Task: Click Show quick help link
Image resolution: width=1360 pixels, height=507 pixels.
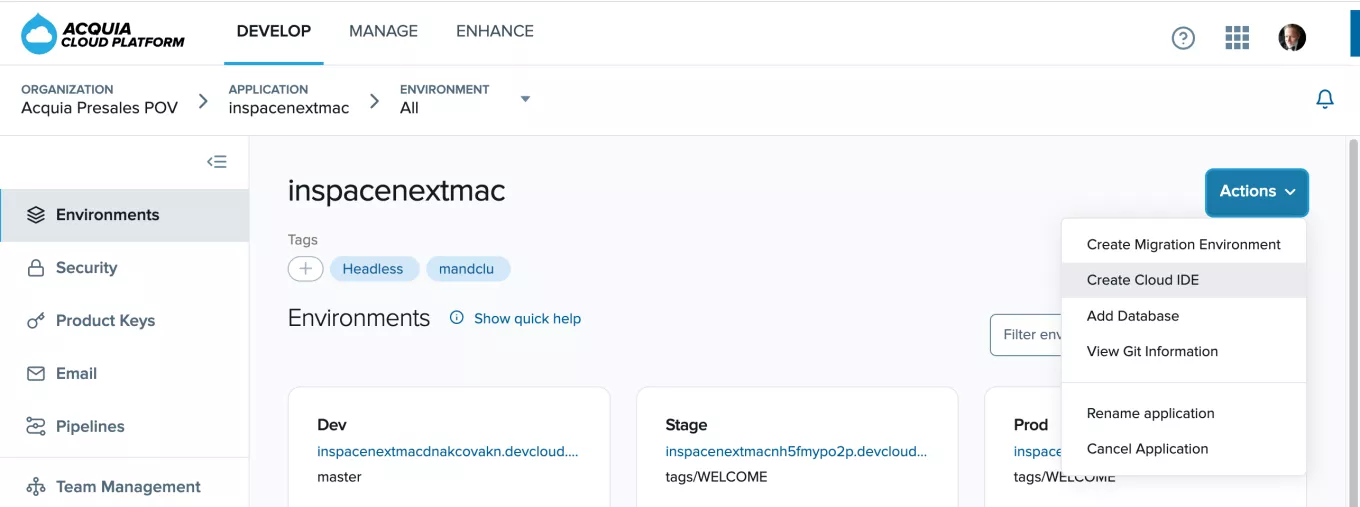Action: (527, 318)
